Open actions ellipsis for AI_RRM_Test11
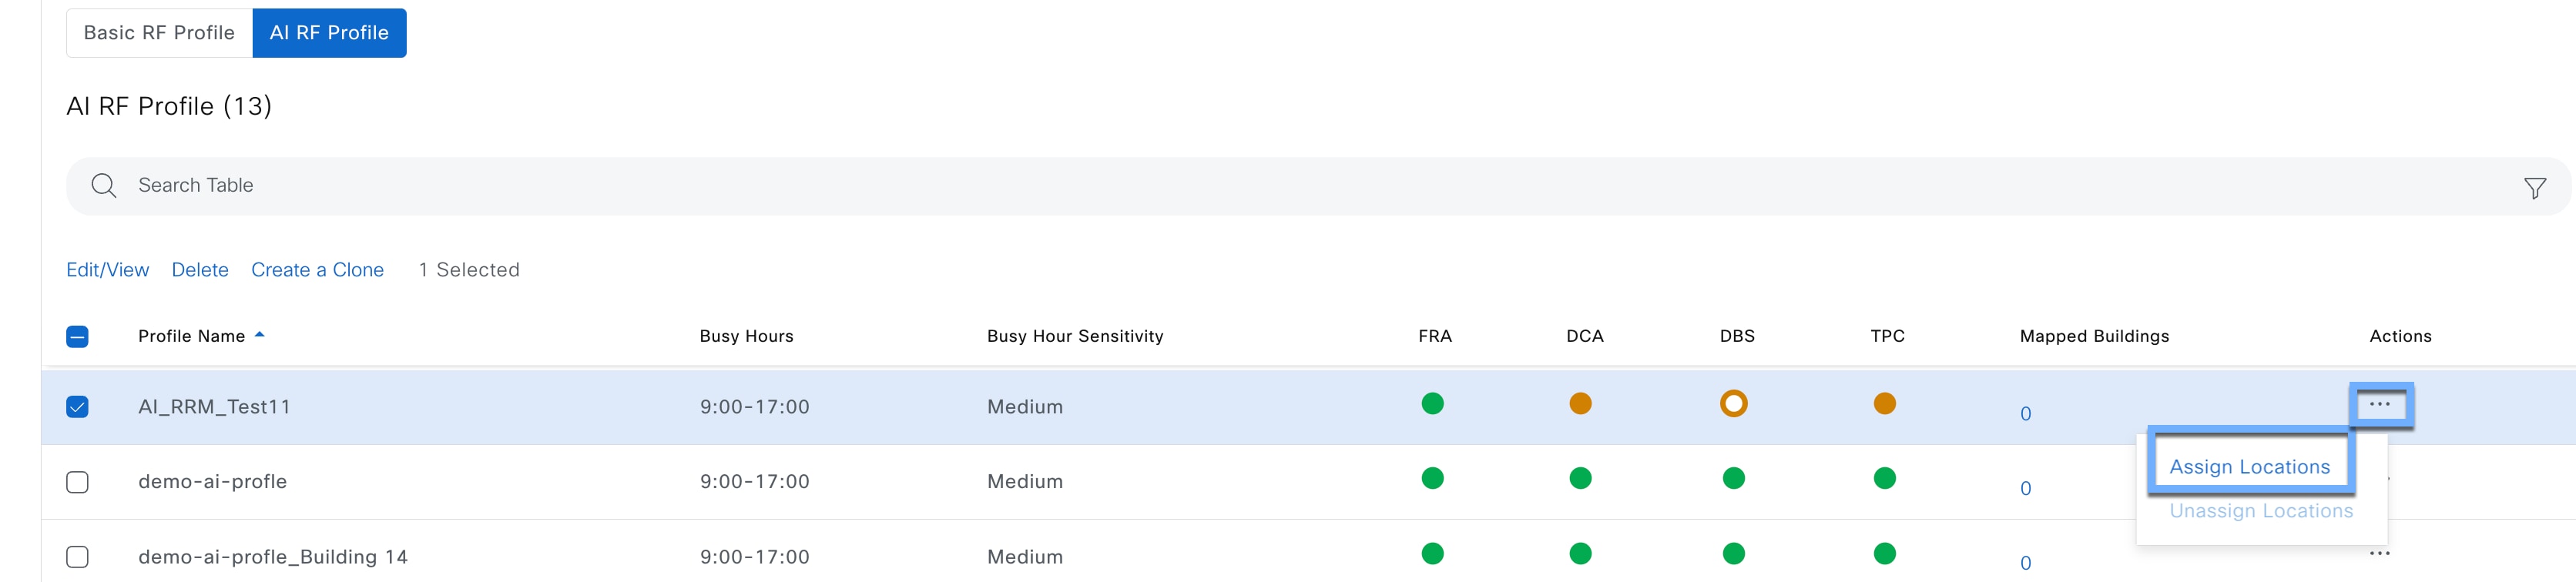 pyautogui.click(x=2379, y=405)
